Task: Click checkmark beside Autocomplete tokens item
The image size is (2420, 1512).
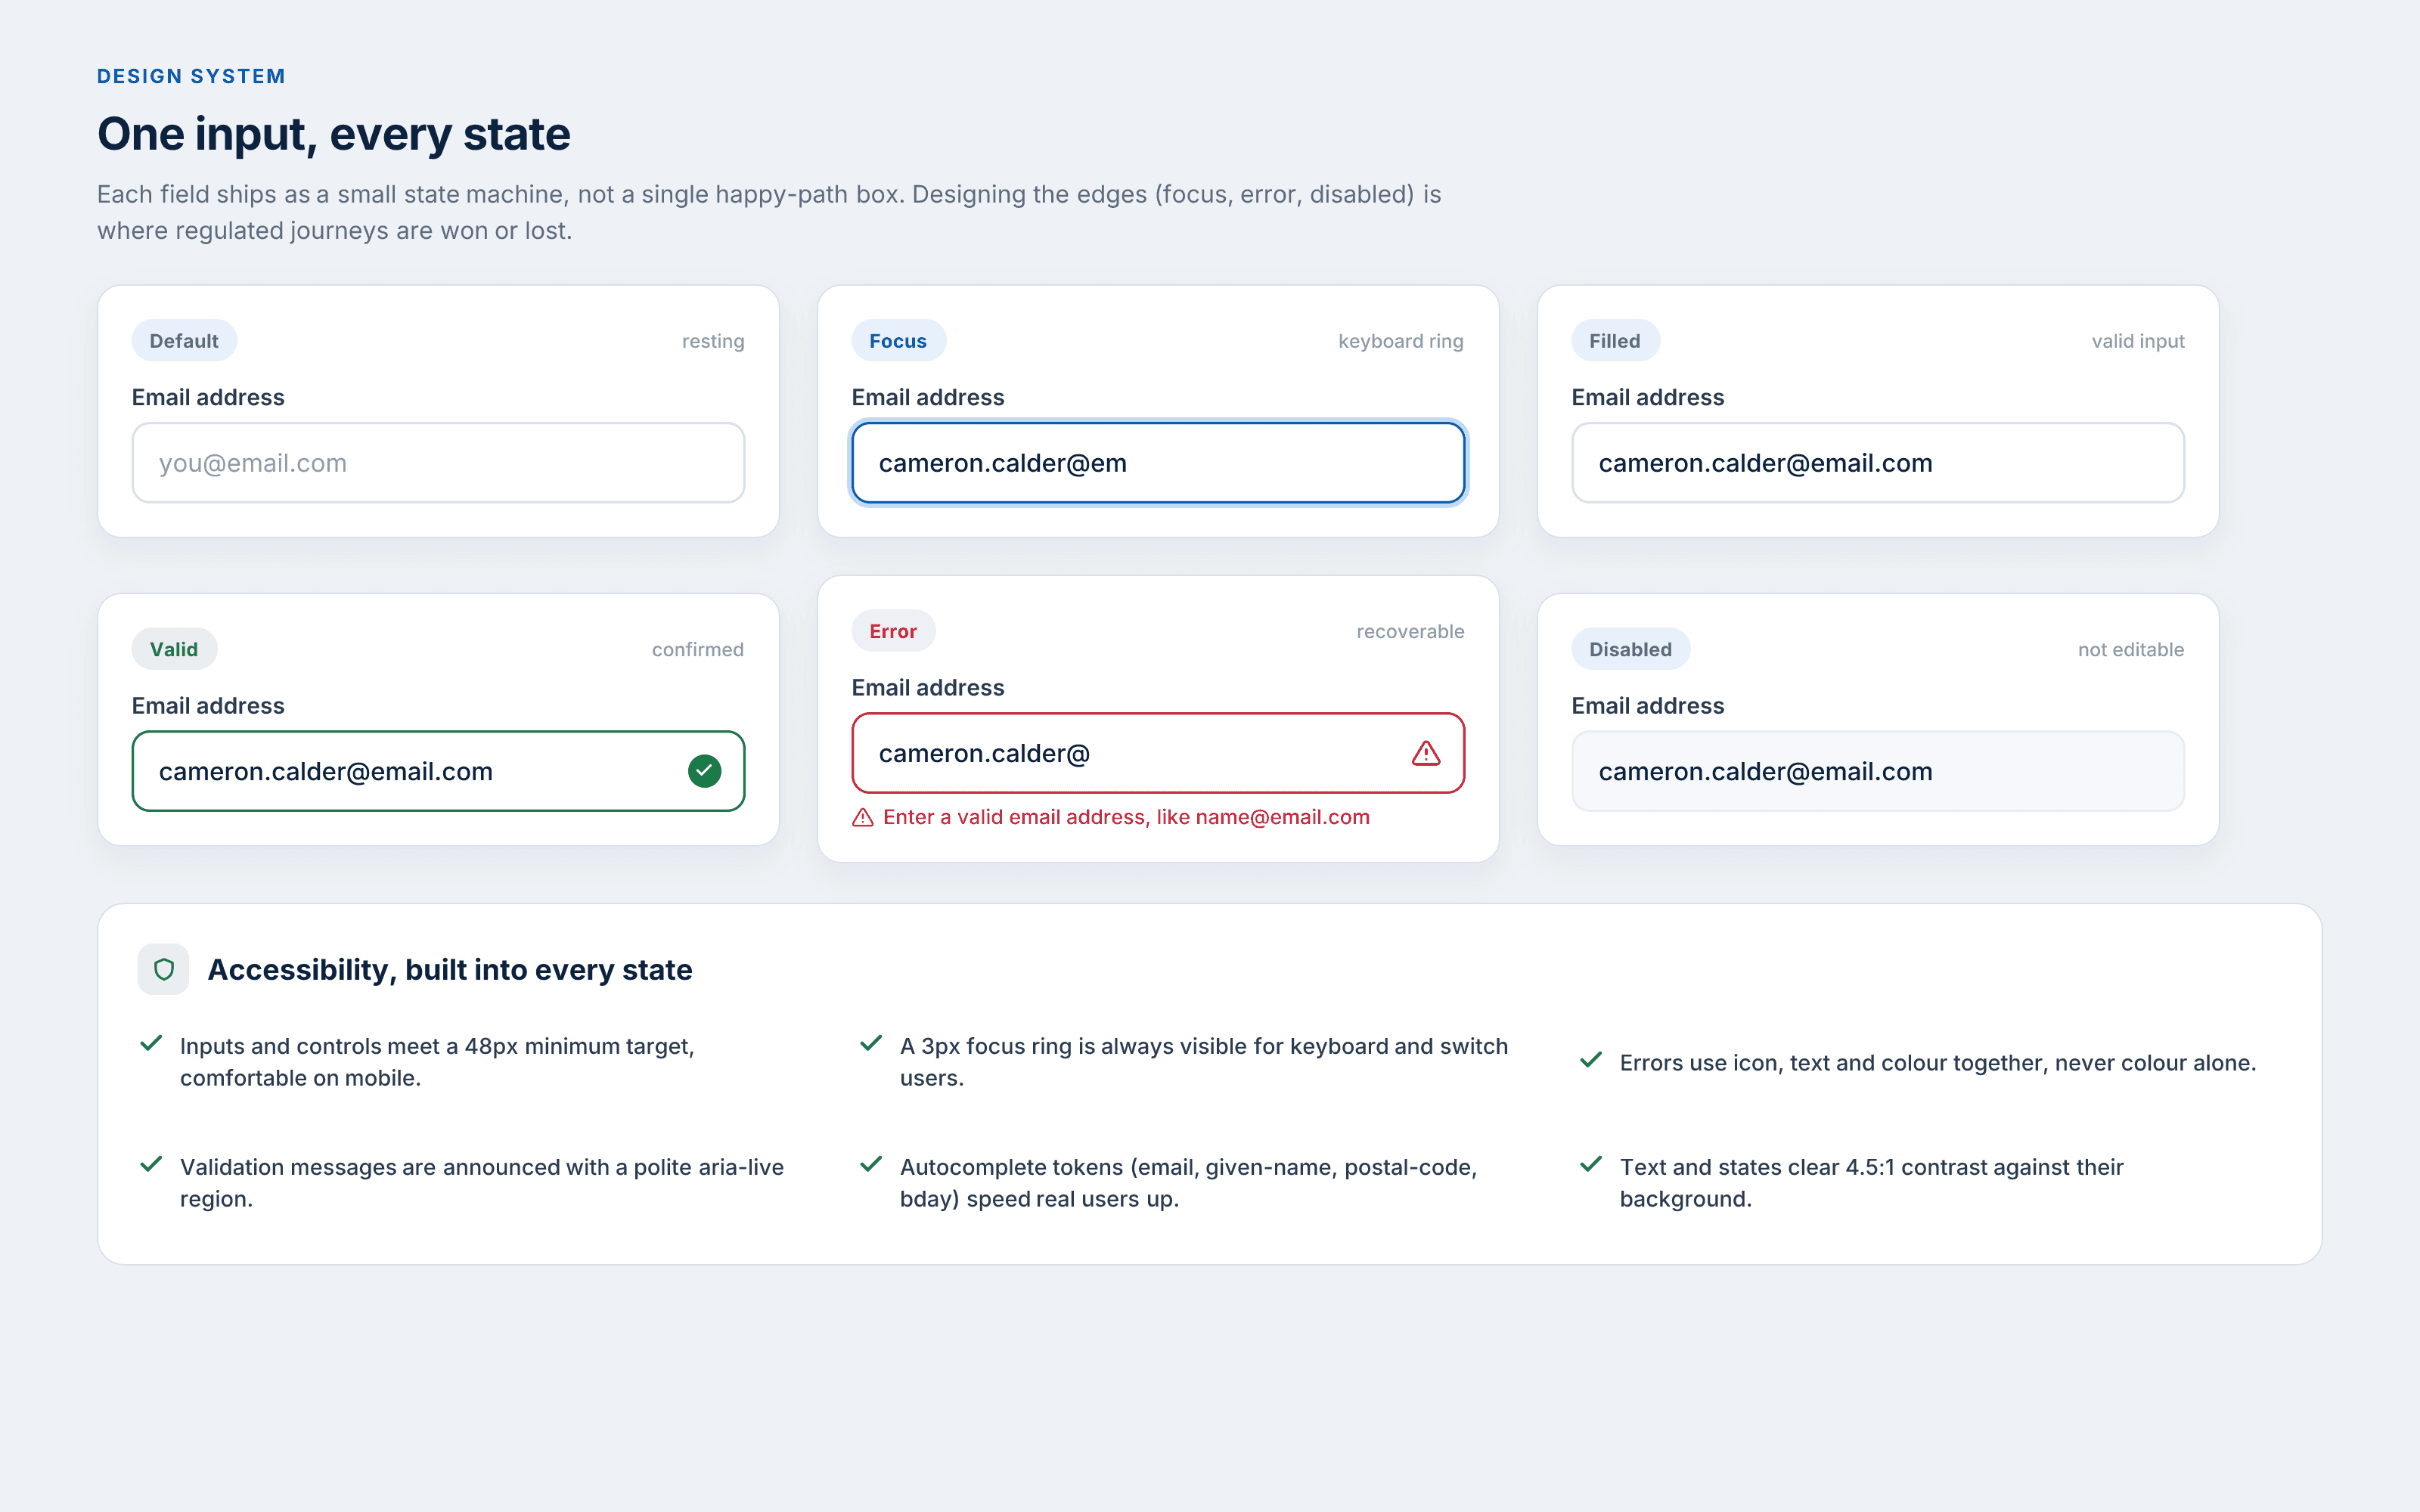Action: 871,1164
